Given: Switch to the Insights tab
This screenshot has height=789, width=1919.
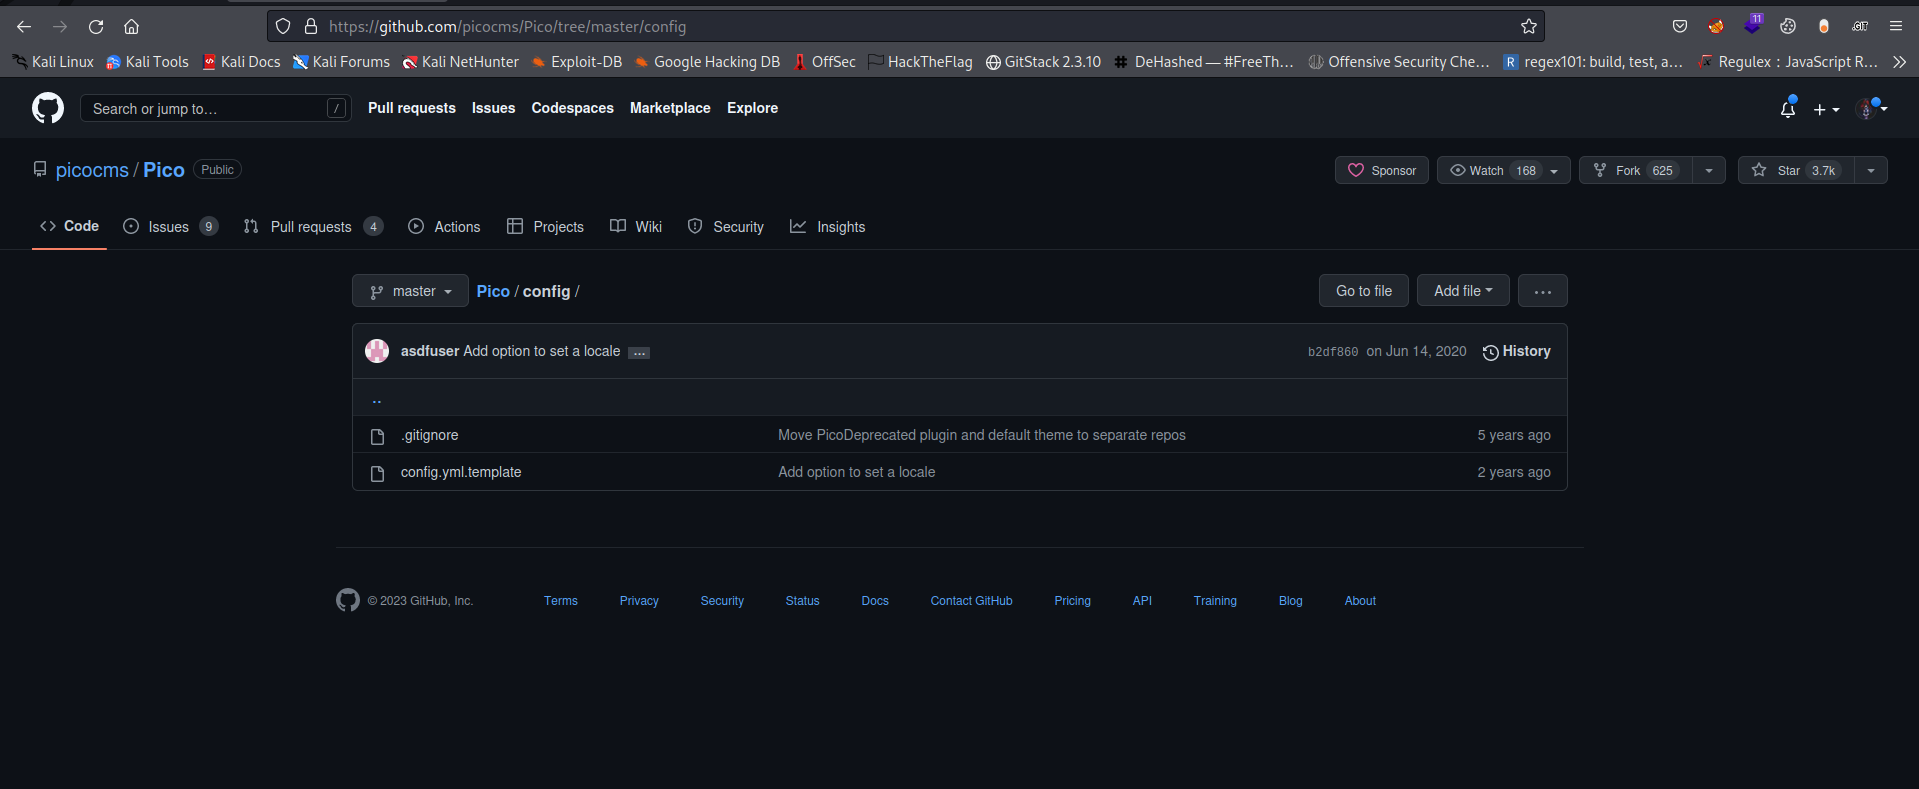Looking at the screenshot, I should click(827, 227).
